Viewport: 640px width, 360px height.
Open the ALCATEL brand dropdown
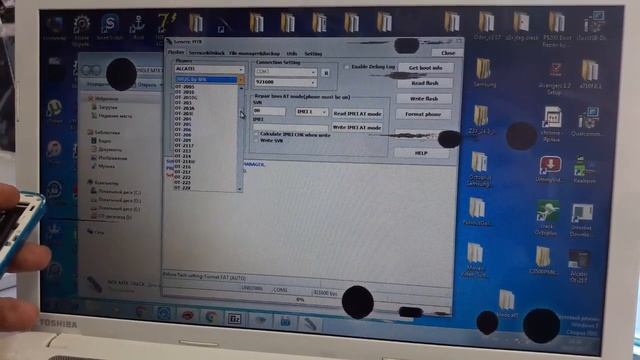209,69
